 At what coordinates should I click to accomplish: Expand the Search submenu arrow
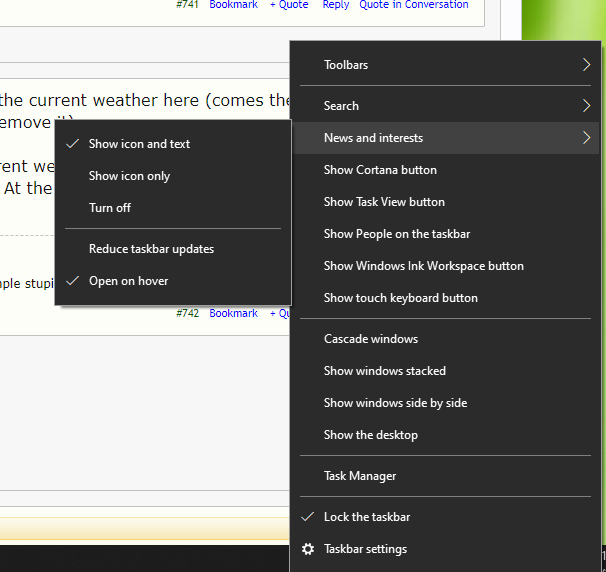click(x=586, y=106)
